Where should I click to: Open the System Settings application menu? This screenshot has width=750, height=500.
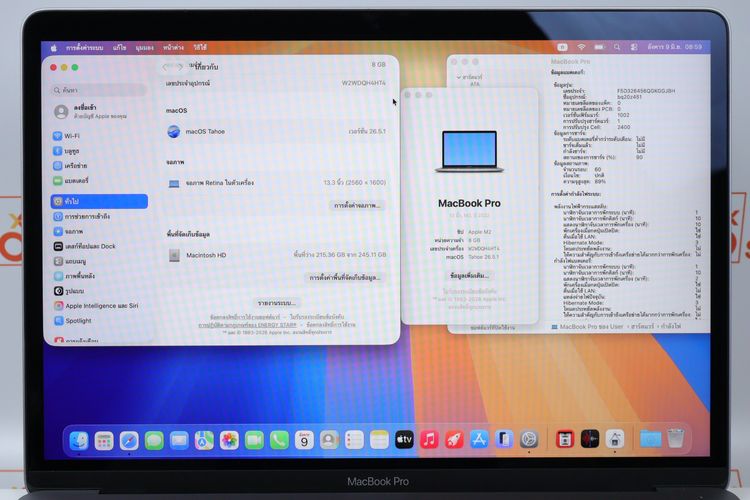pos(84,47)
